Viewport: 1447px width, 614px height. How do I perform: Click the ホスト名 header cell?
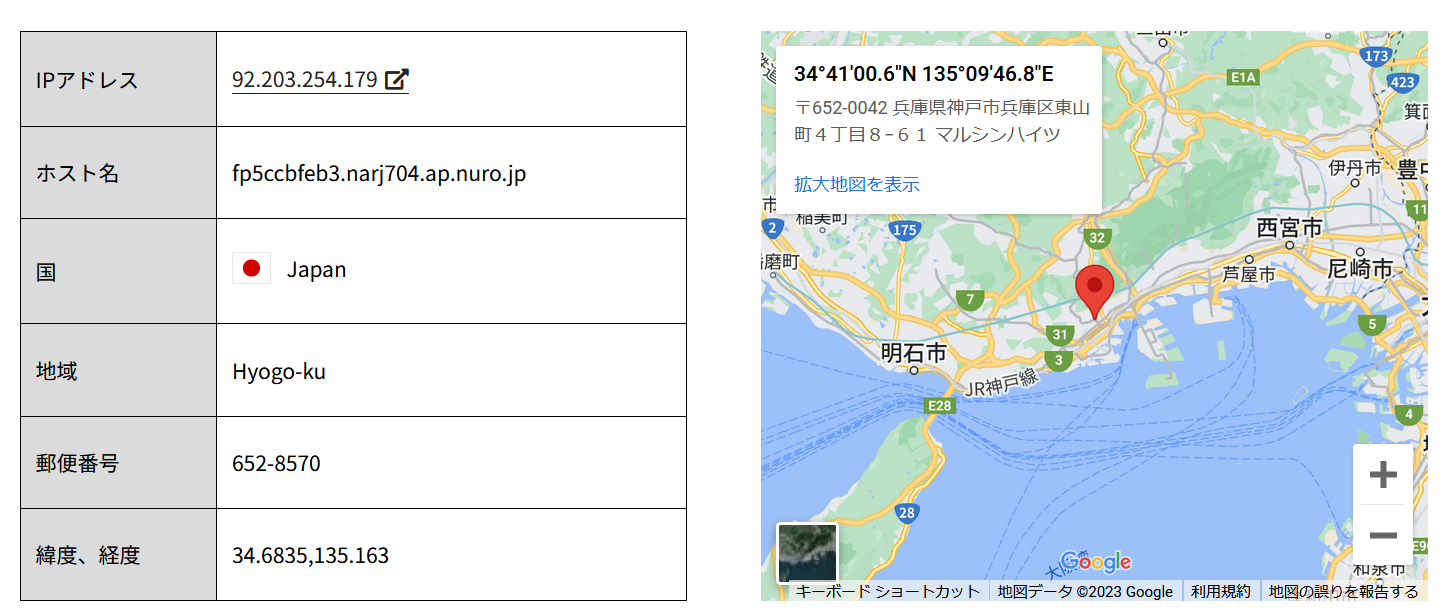[x=118, y=173]
